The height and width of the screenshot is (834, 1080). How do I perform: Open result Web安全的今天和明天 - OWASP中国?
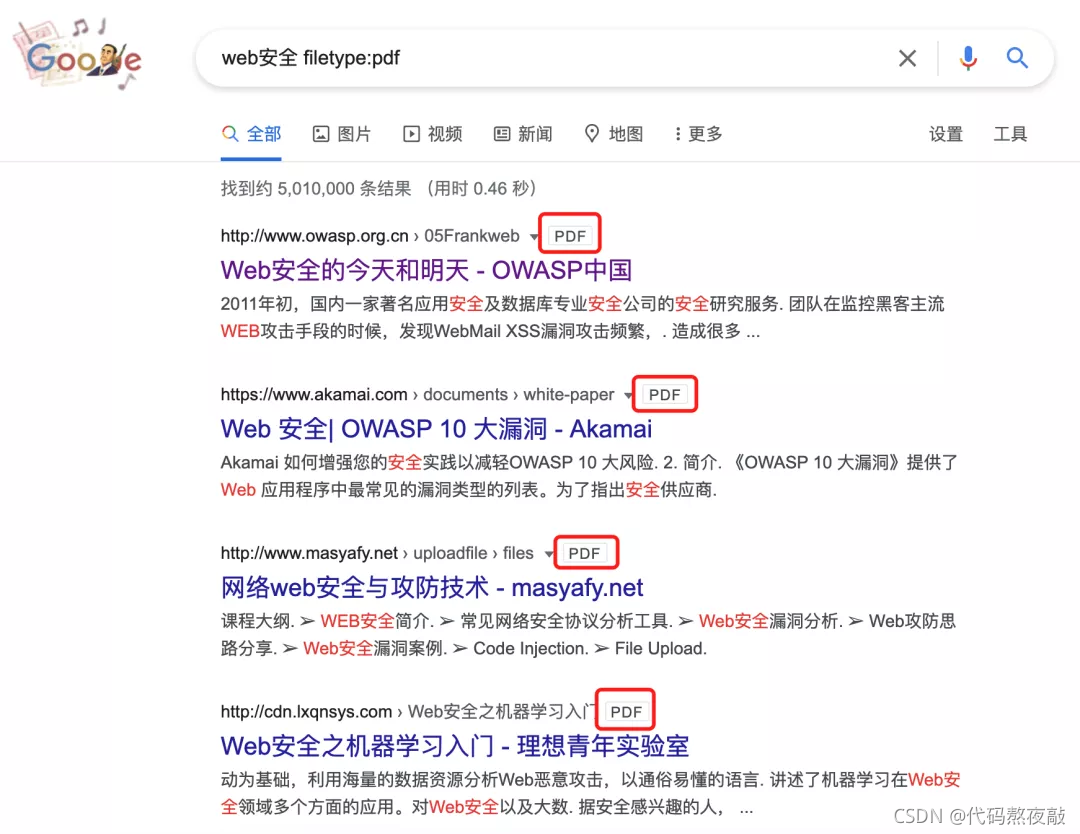click(x=426, y=270)
